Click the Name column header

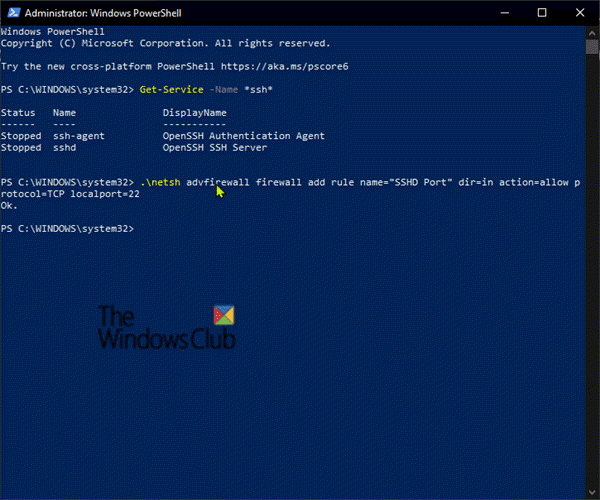pyautogui.click(x=64, y=113)
